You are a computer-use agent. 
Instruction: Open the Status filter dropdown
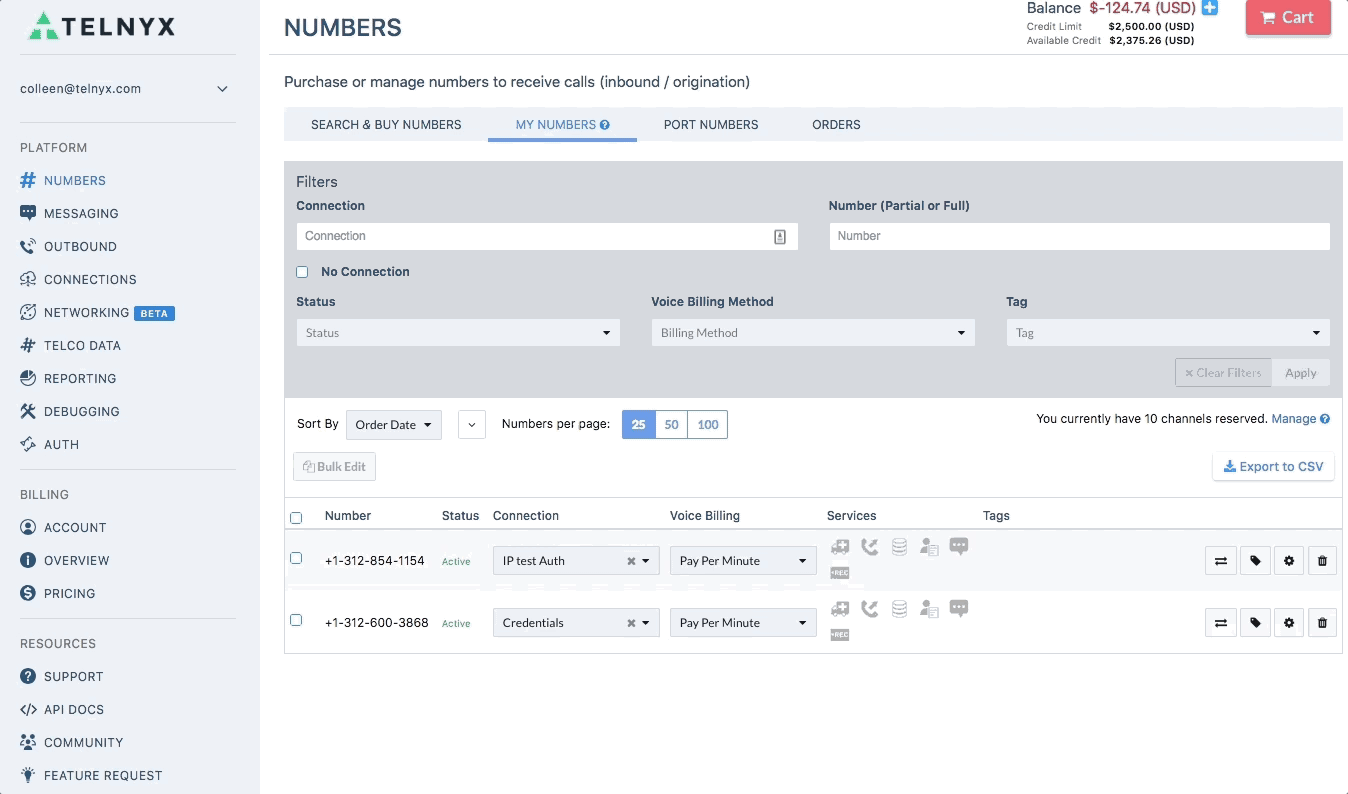point(458,333)
